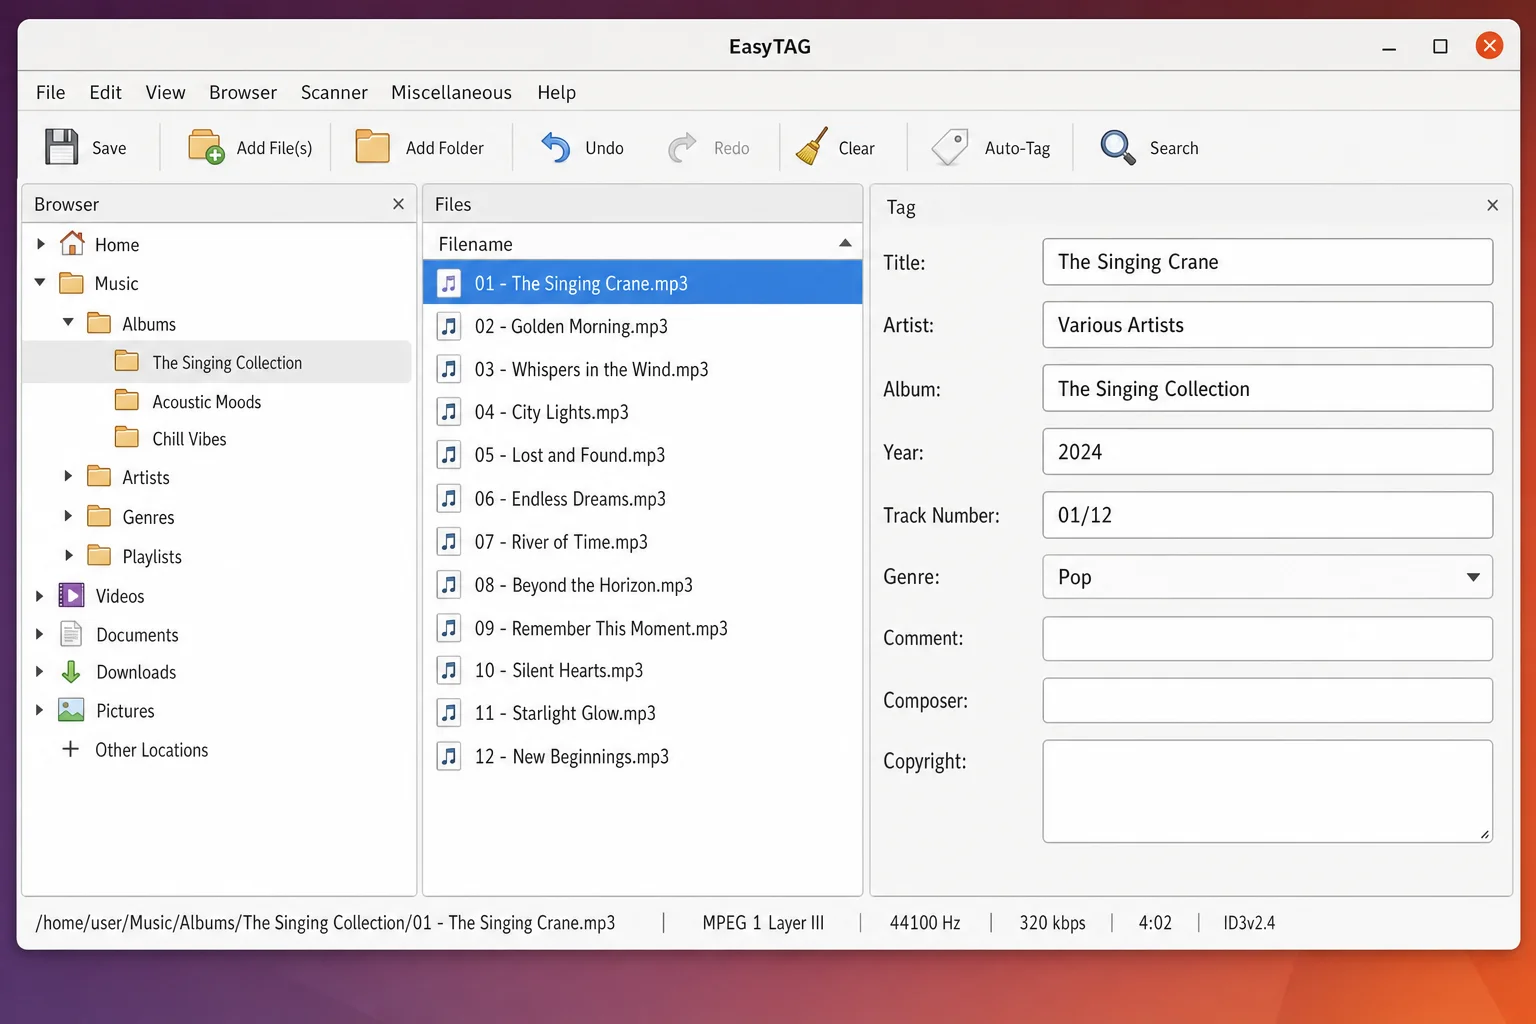The height and width of the screenshot is (1024, 1536).
Task: Click the Documents page icon
Action: click(71, 634)
